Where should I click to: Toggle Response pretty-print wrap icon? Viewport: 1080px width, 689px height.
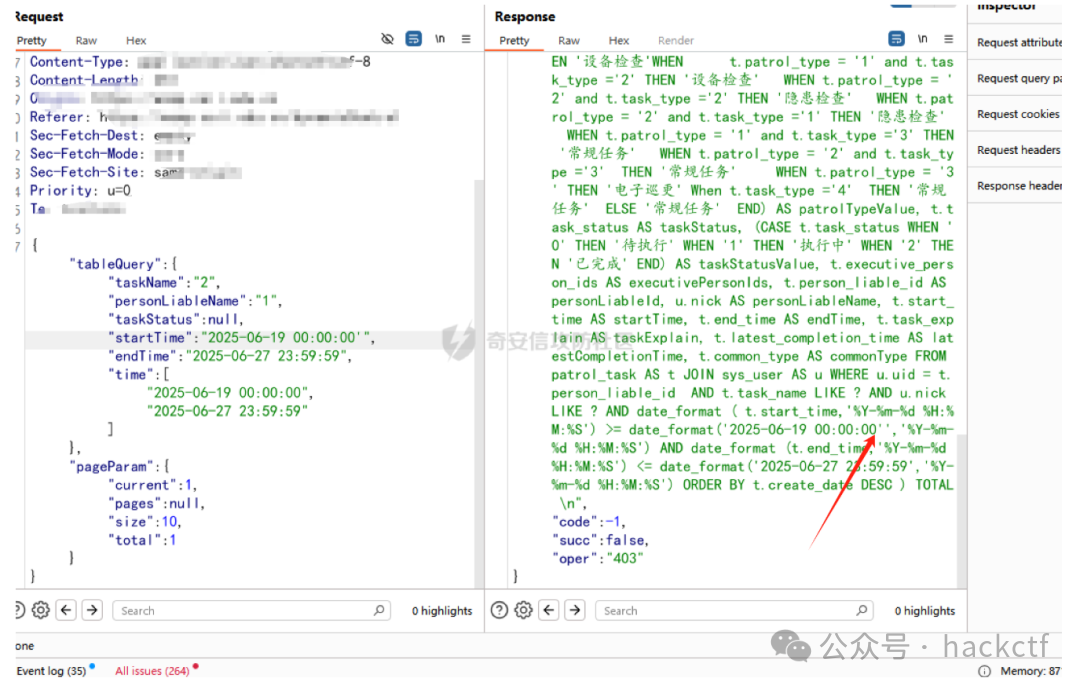tap(896, 39)
